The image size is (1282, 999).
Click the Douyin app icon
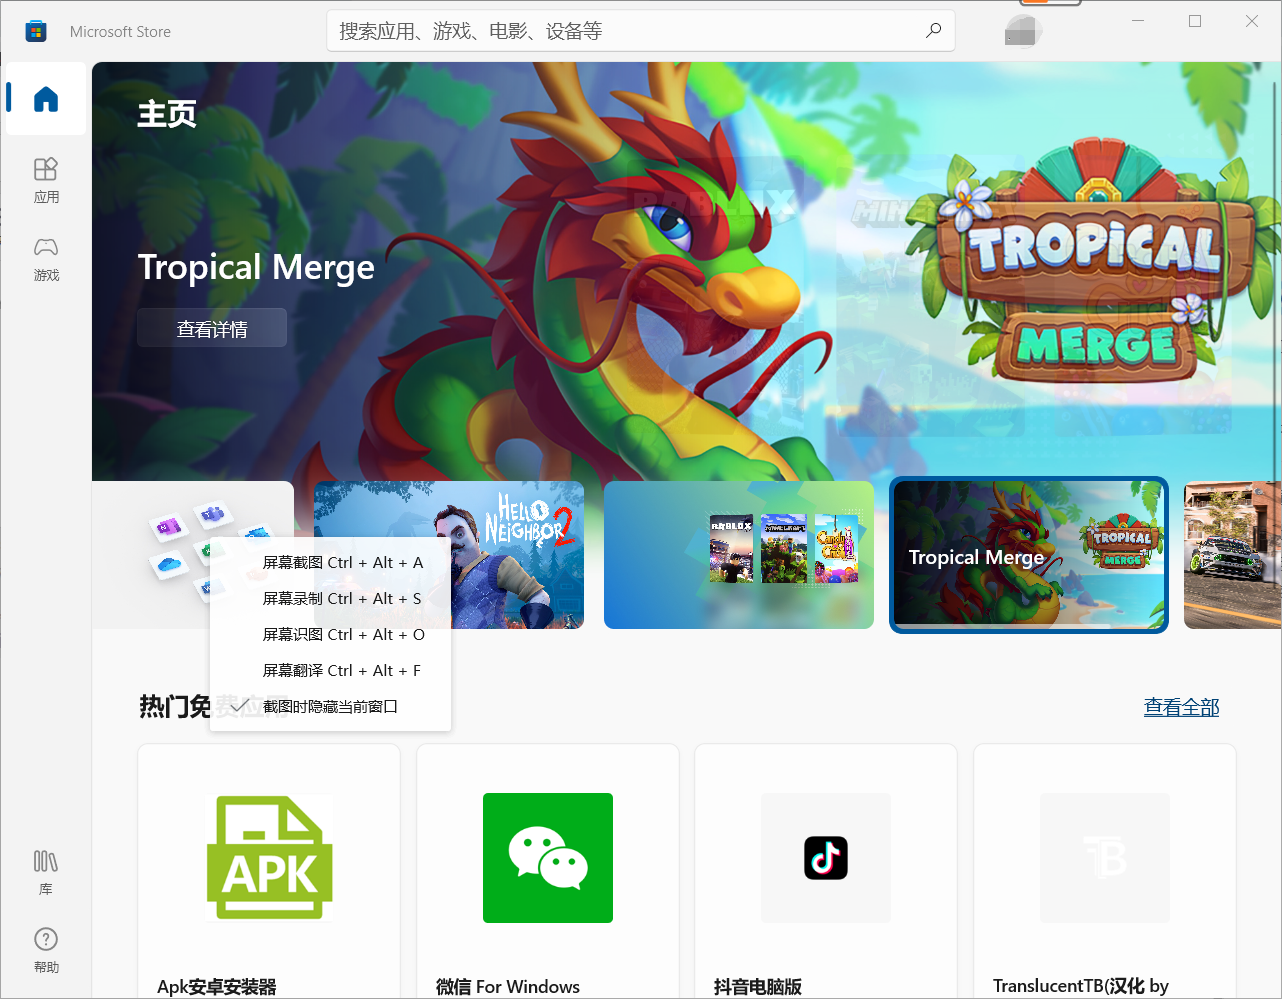click(826, 858)
